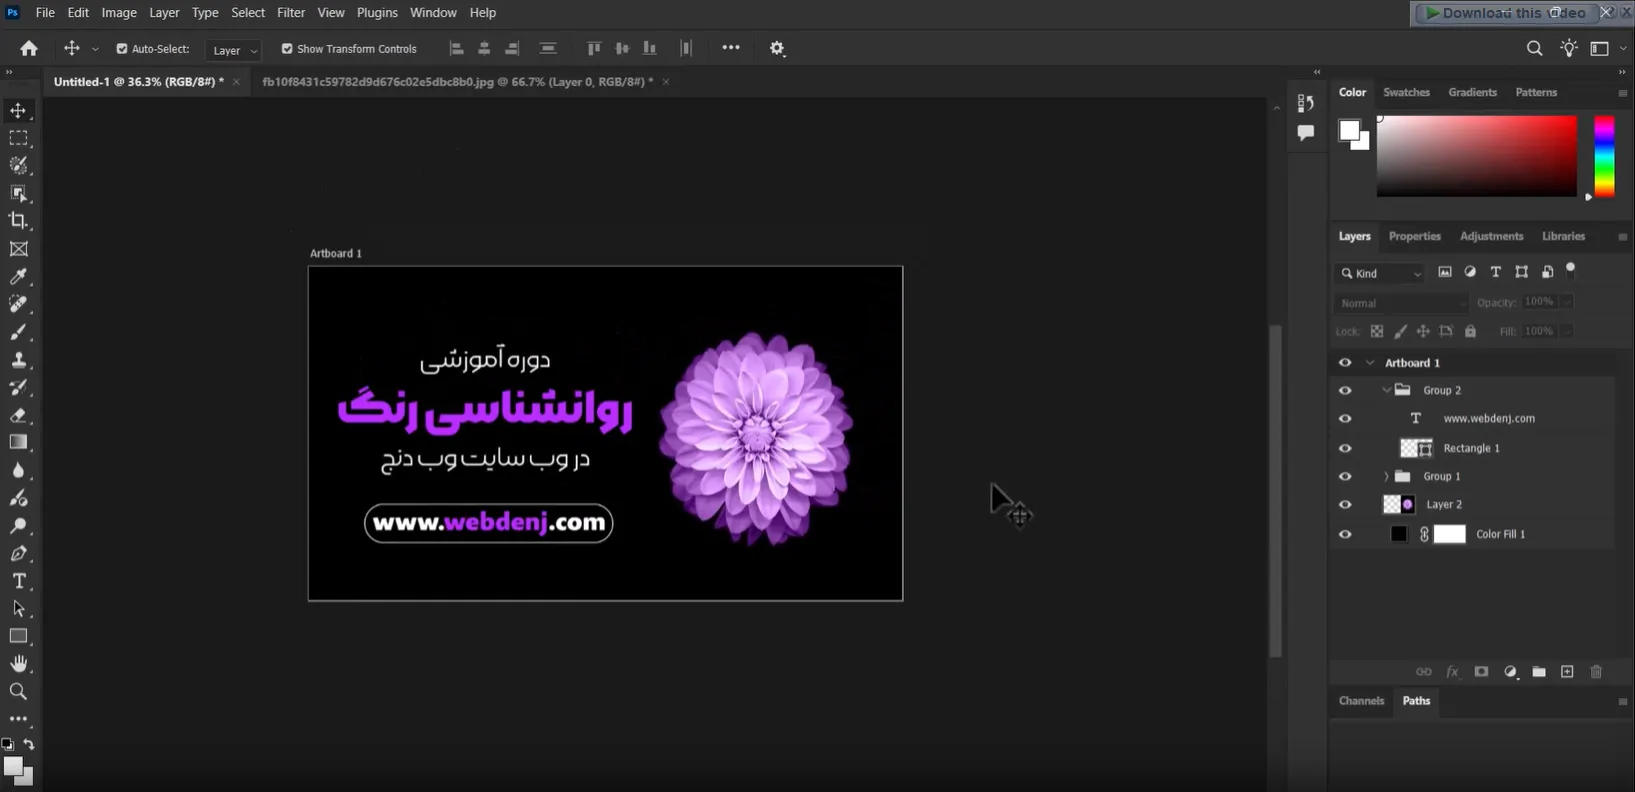
Task: Click the layer style fx icon
Action: click(1452, 672)
